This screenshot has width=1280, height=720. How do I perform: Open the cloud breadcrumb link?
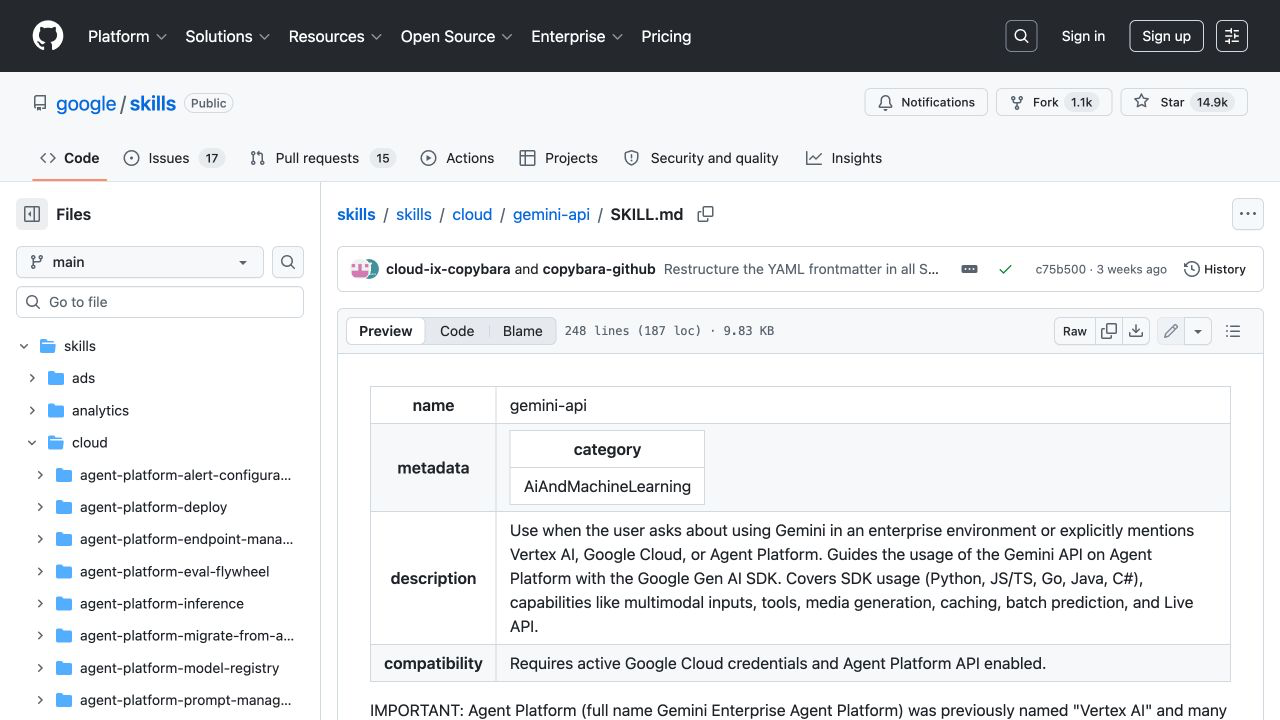(472, 214)
